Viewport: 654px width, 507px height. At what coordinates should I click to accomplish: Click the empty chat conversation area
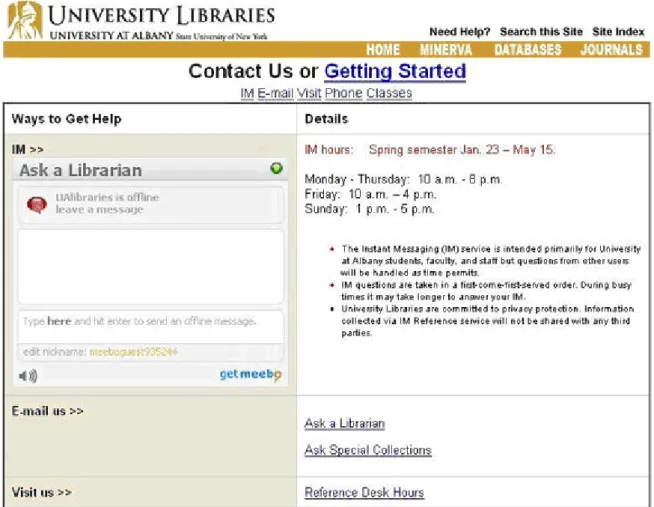point(151,266)
